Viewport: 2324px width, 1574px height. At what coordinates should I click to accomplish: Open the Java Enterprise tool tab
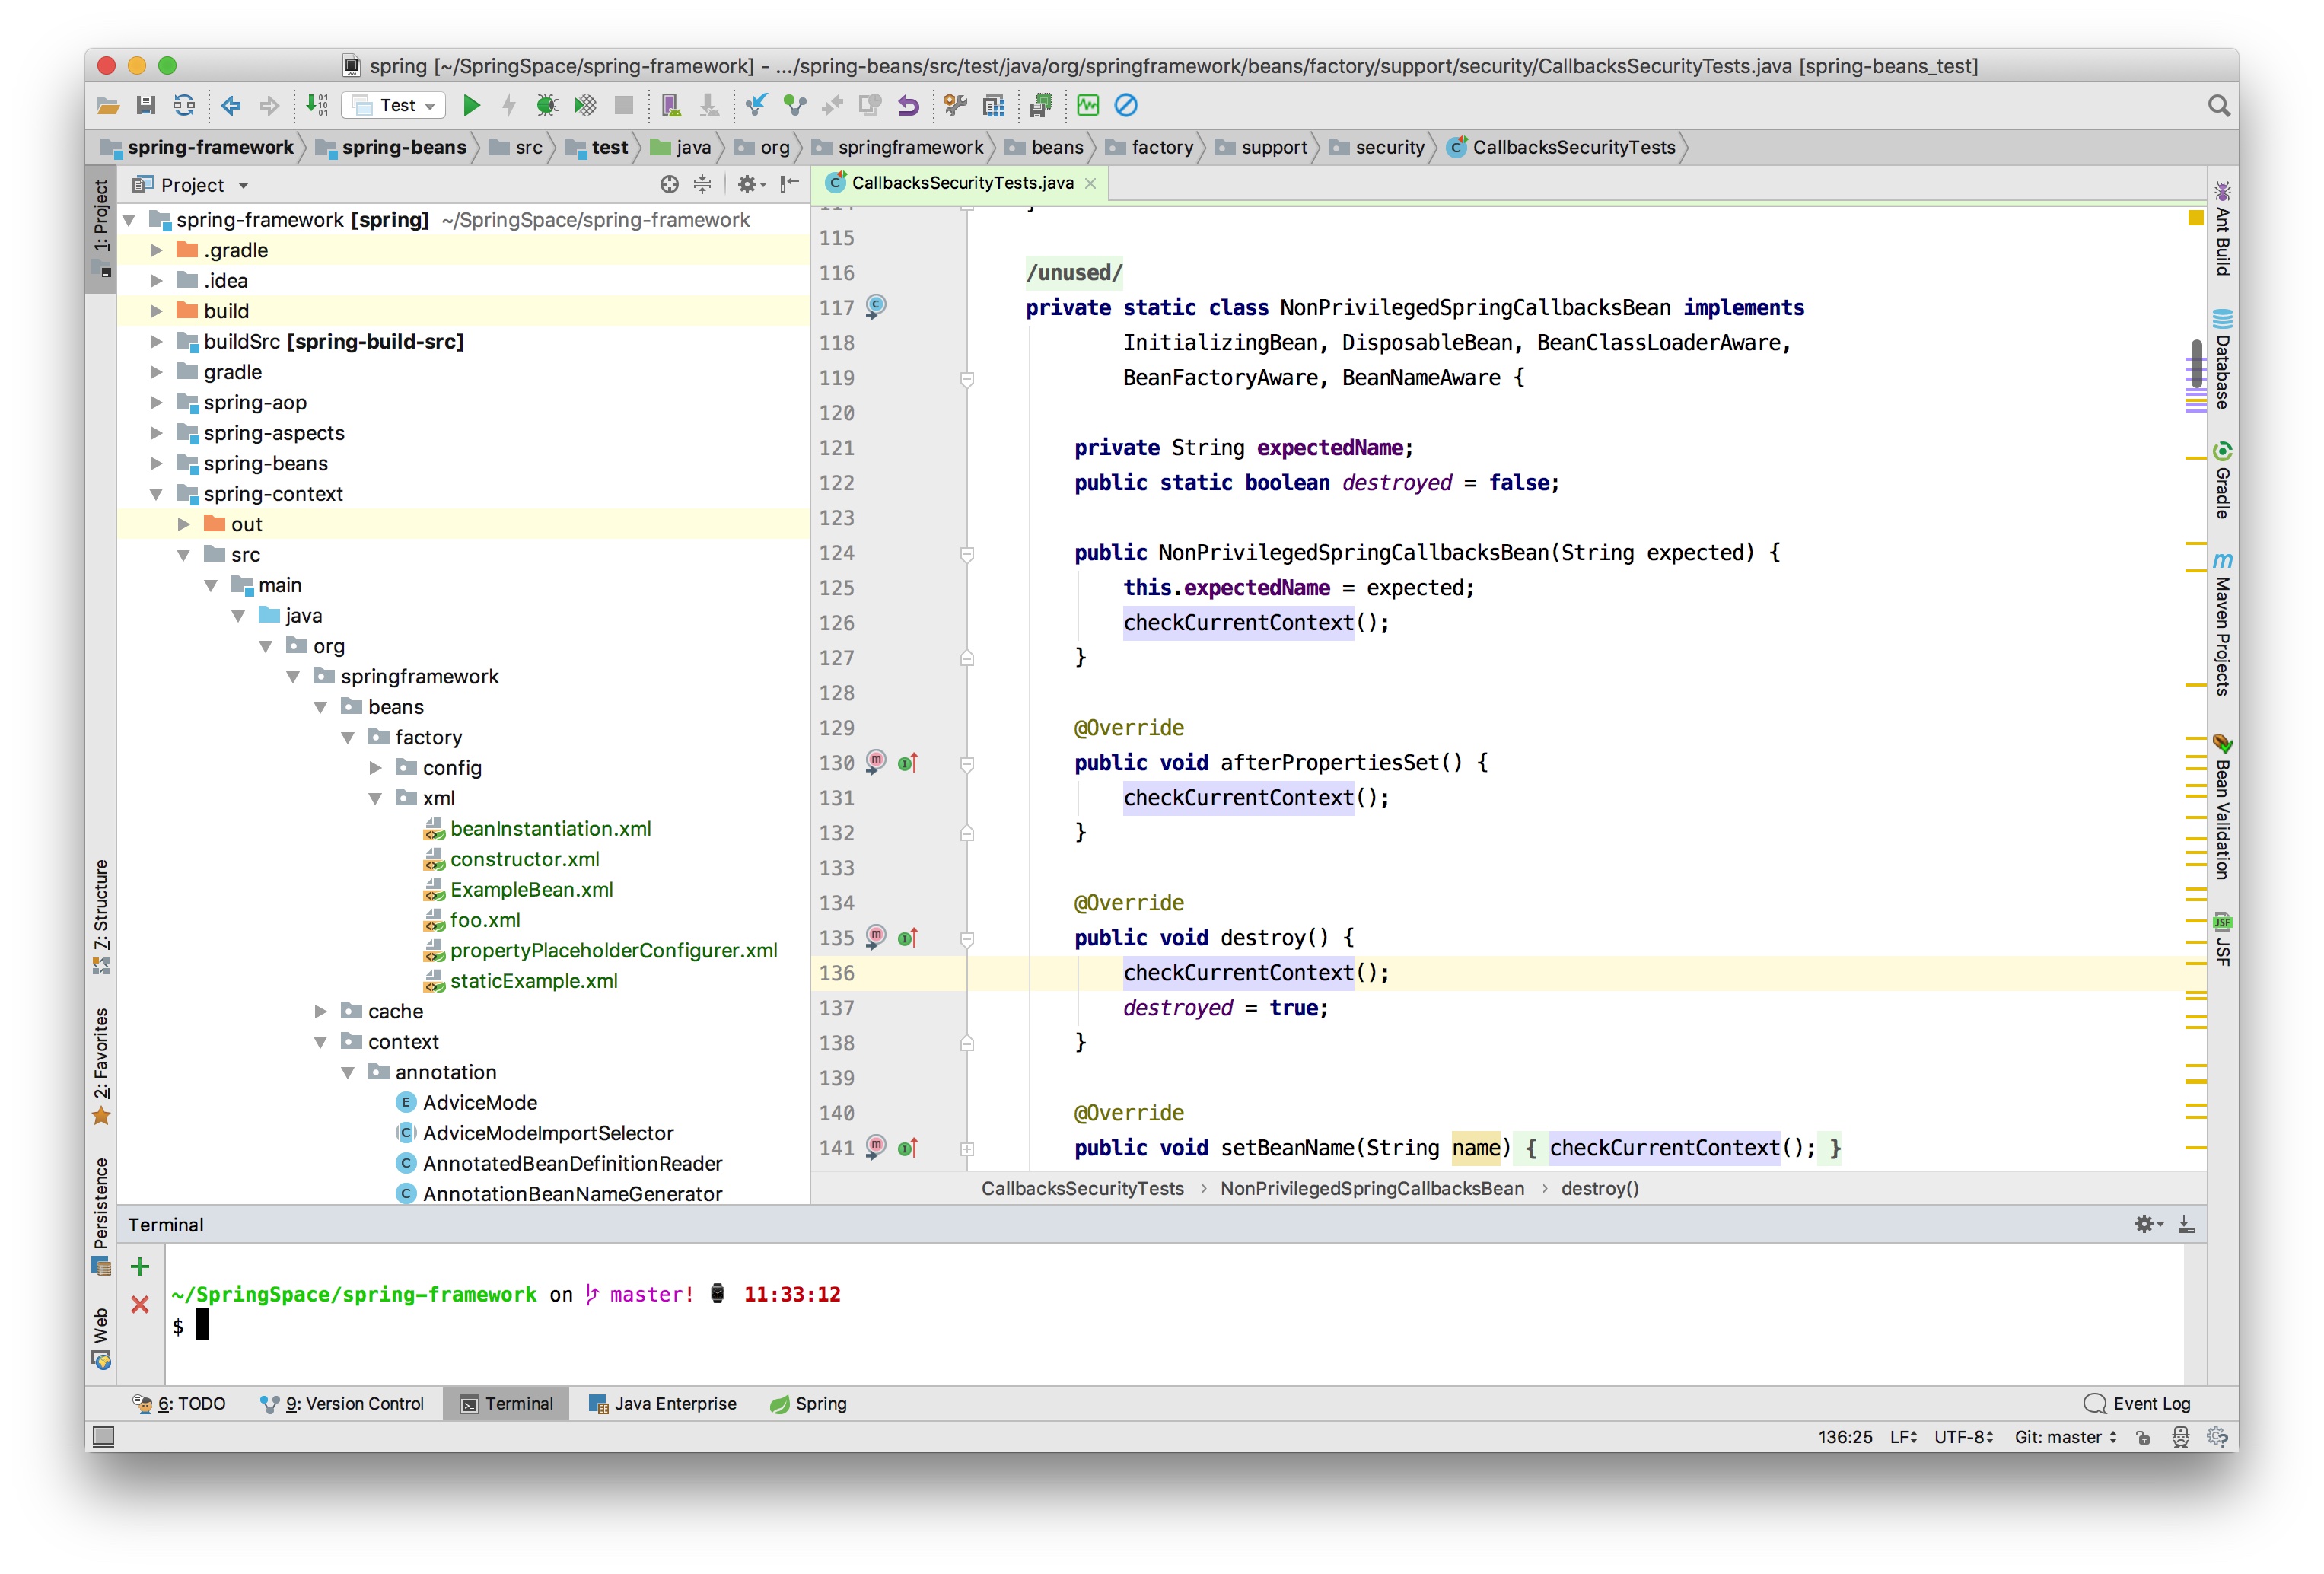pyautogui.click(x=662, y=1403)
